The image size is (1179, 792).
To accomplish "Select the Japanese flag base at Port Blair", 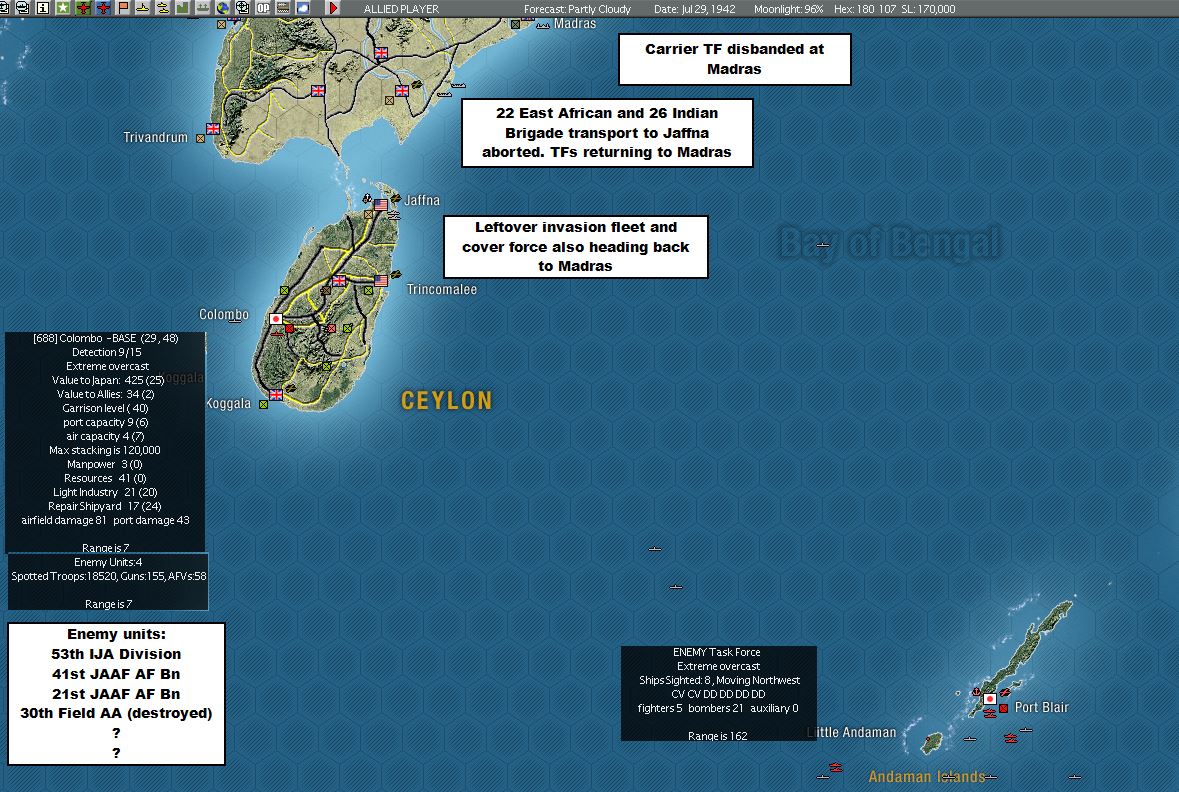I will 990,699.
